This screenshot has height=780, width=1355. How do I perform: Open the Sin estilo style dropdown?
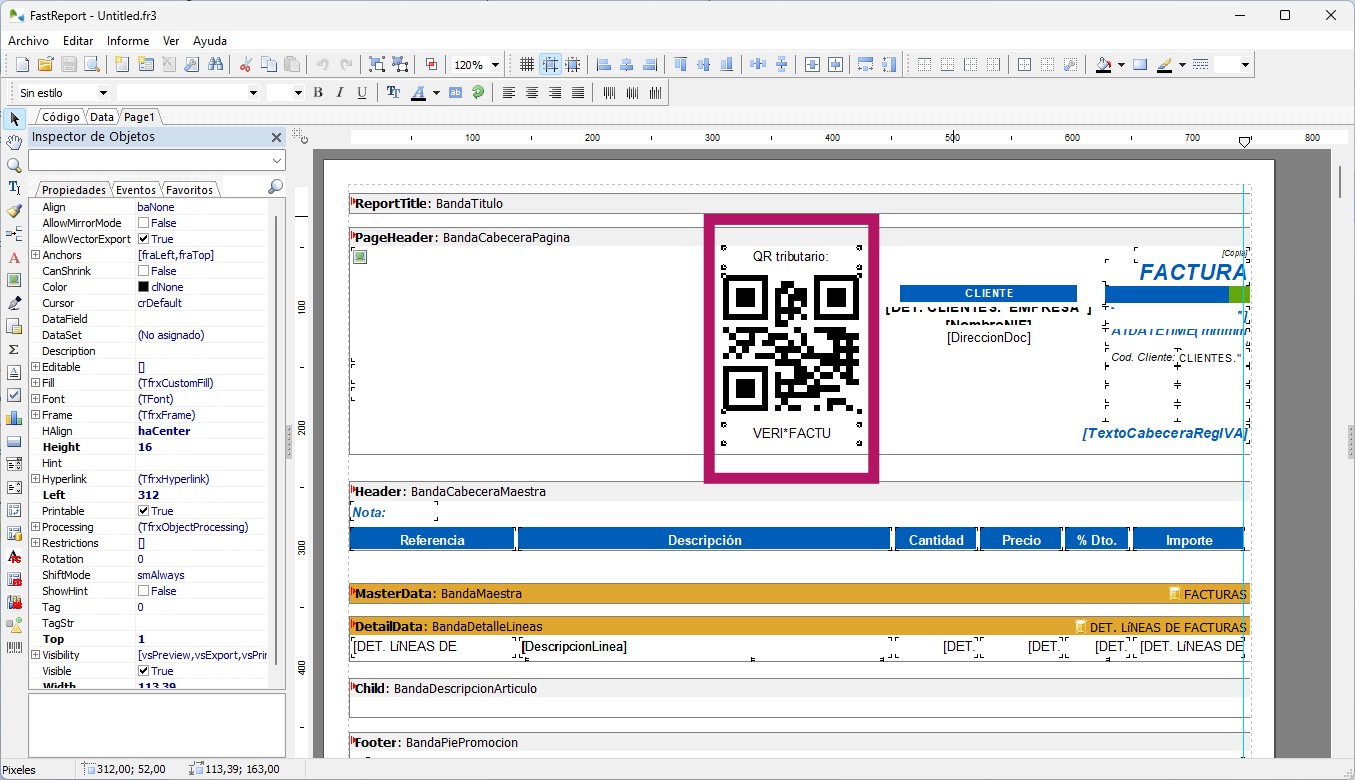[x=101, y=93]
